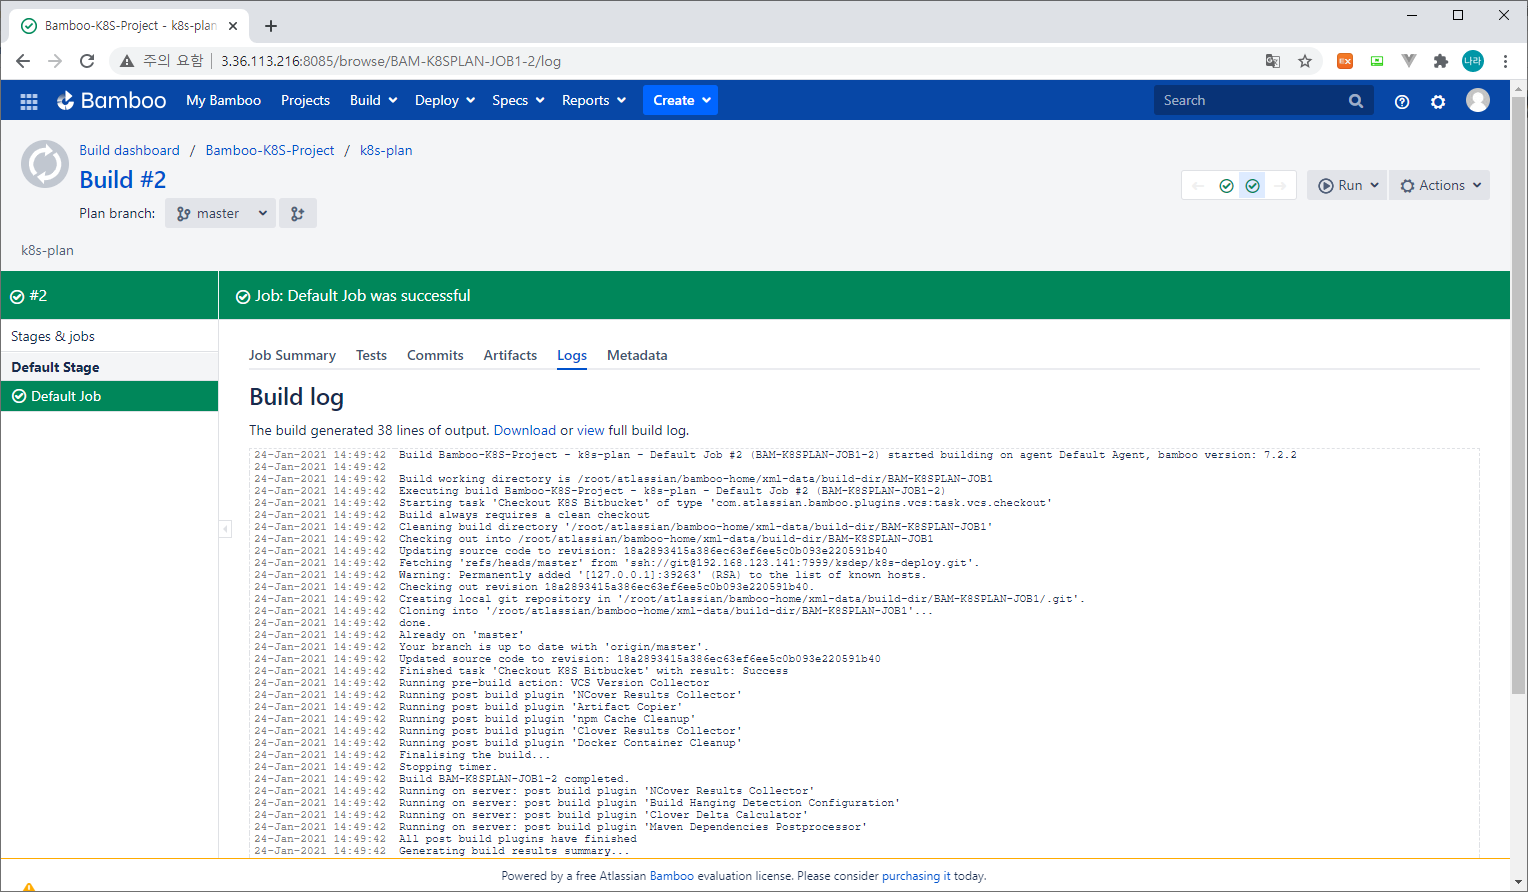The image size is (1528, 892).
Task: Open the Build dashboard breadcrumb link
Action: [130, 150]
